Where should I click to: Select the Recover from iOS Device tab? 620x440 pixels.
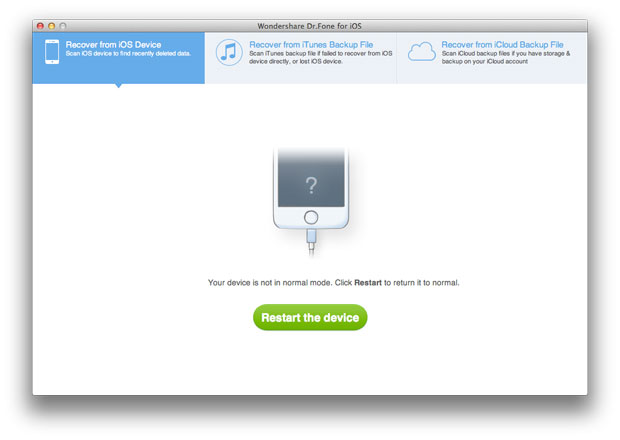coord(119,58)
